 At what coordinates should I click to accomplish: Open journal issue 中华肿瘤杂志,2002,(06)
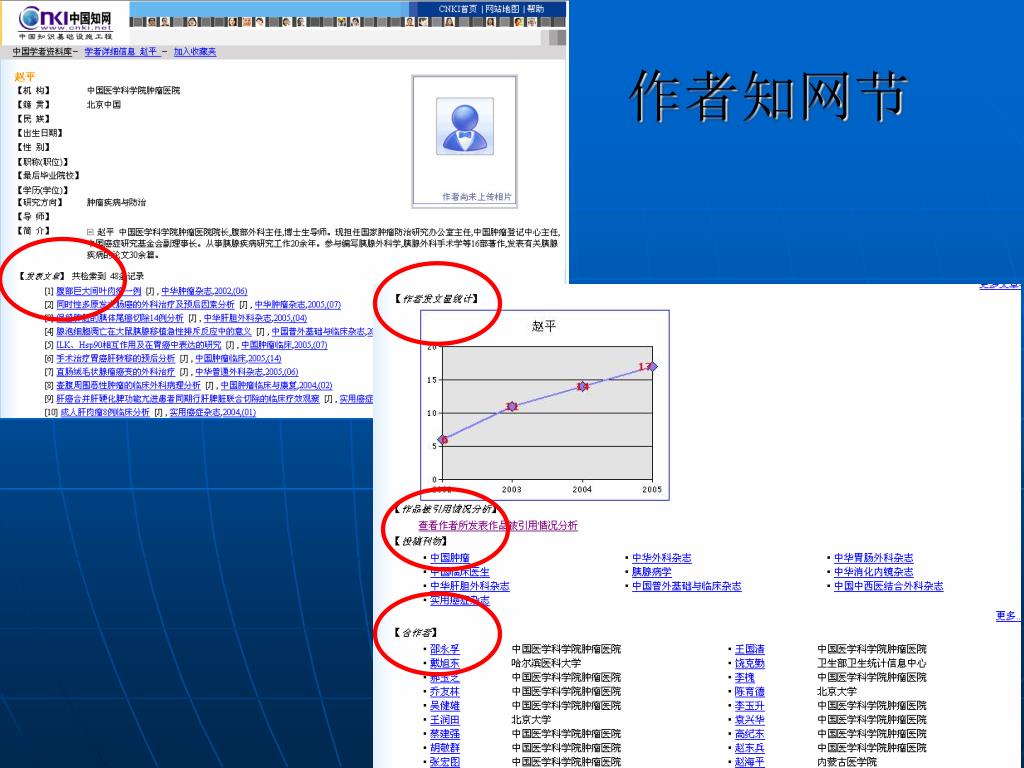tap(204, 291)
